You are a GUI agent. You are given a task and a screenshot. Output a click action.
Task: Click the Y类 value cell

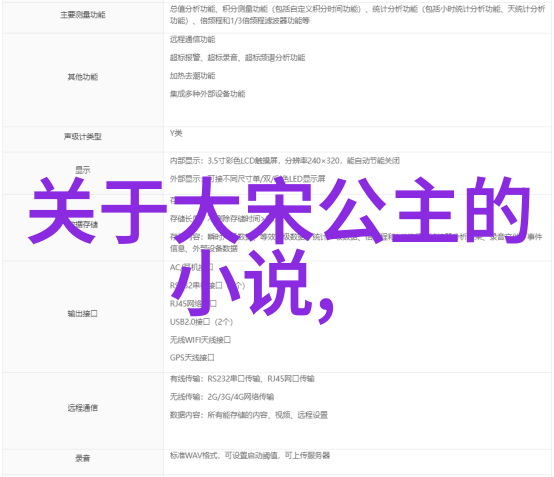357,139
